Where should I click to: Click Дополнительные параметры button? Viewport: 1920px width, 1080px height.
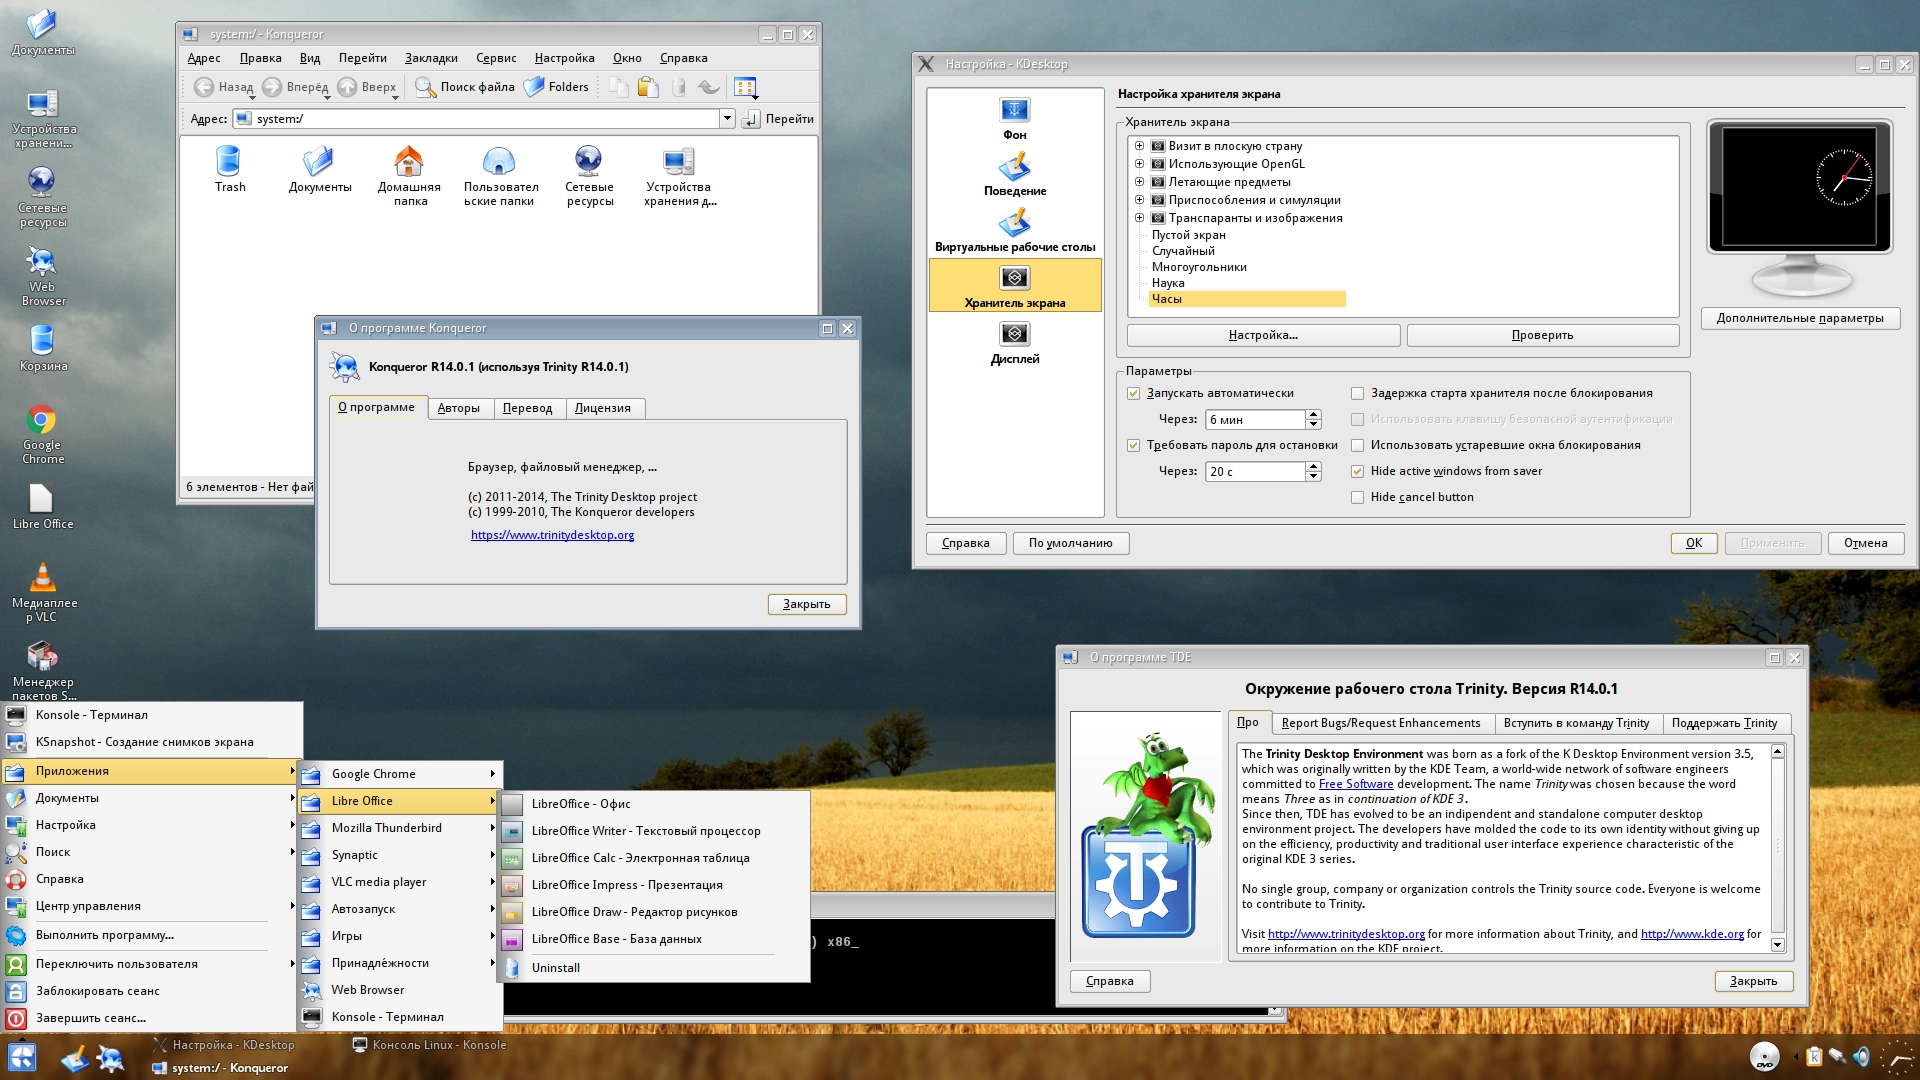coord(1800,319)
